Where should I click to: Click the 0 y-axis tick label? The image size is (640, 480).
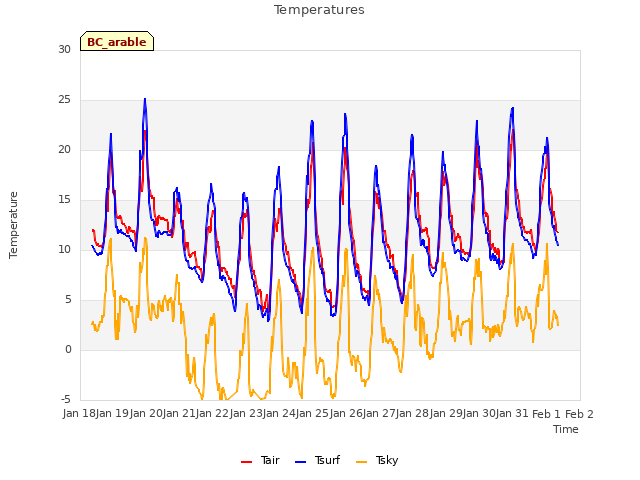(68, 350)
